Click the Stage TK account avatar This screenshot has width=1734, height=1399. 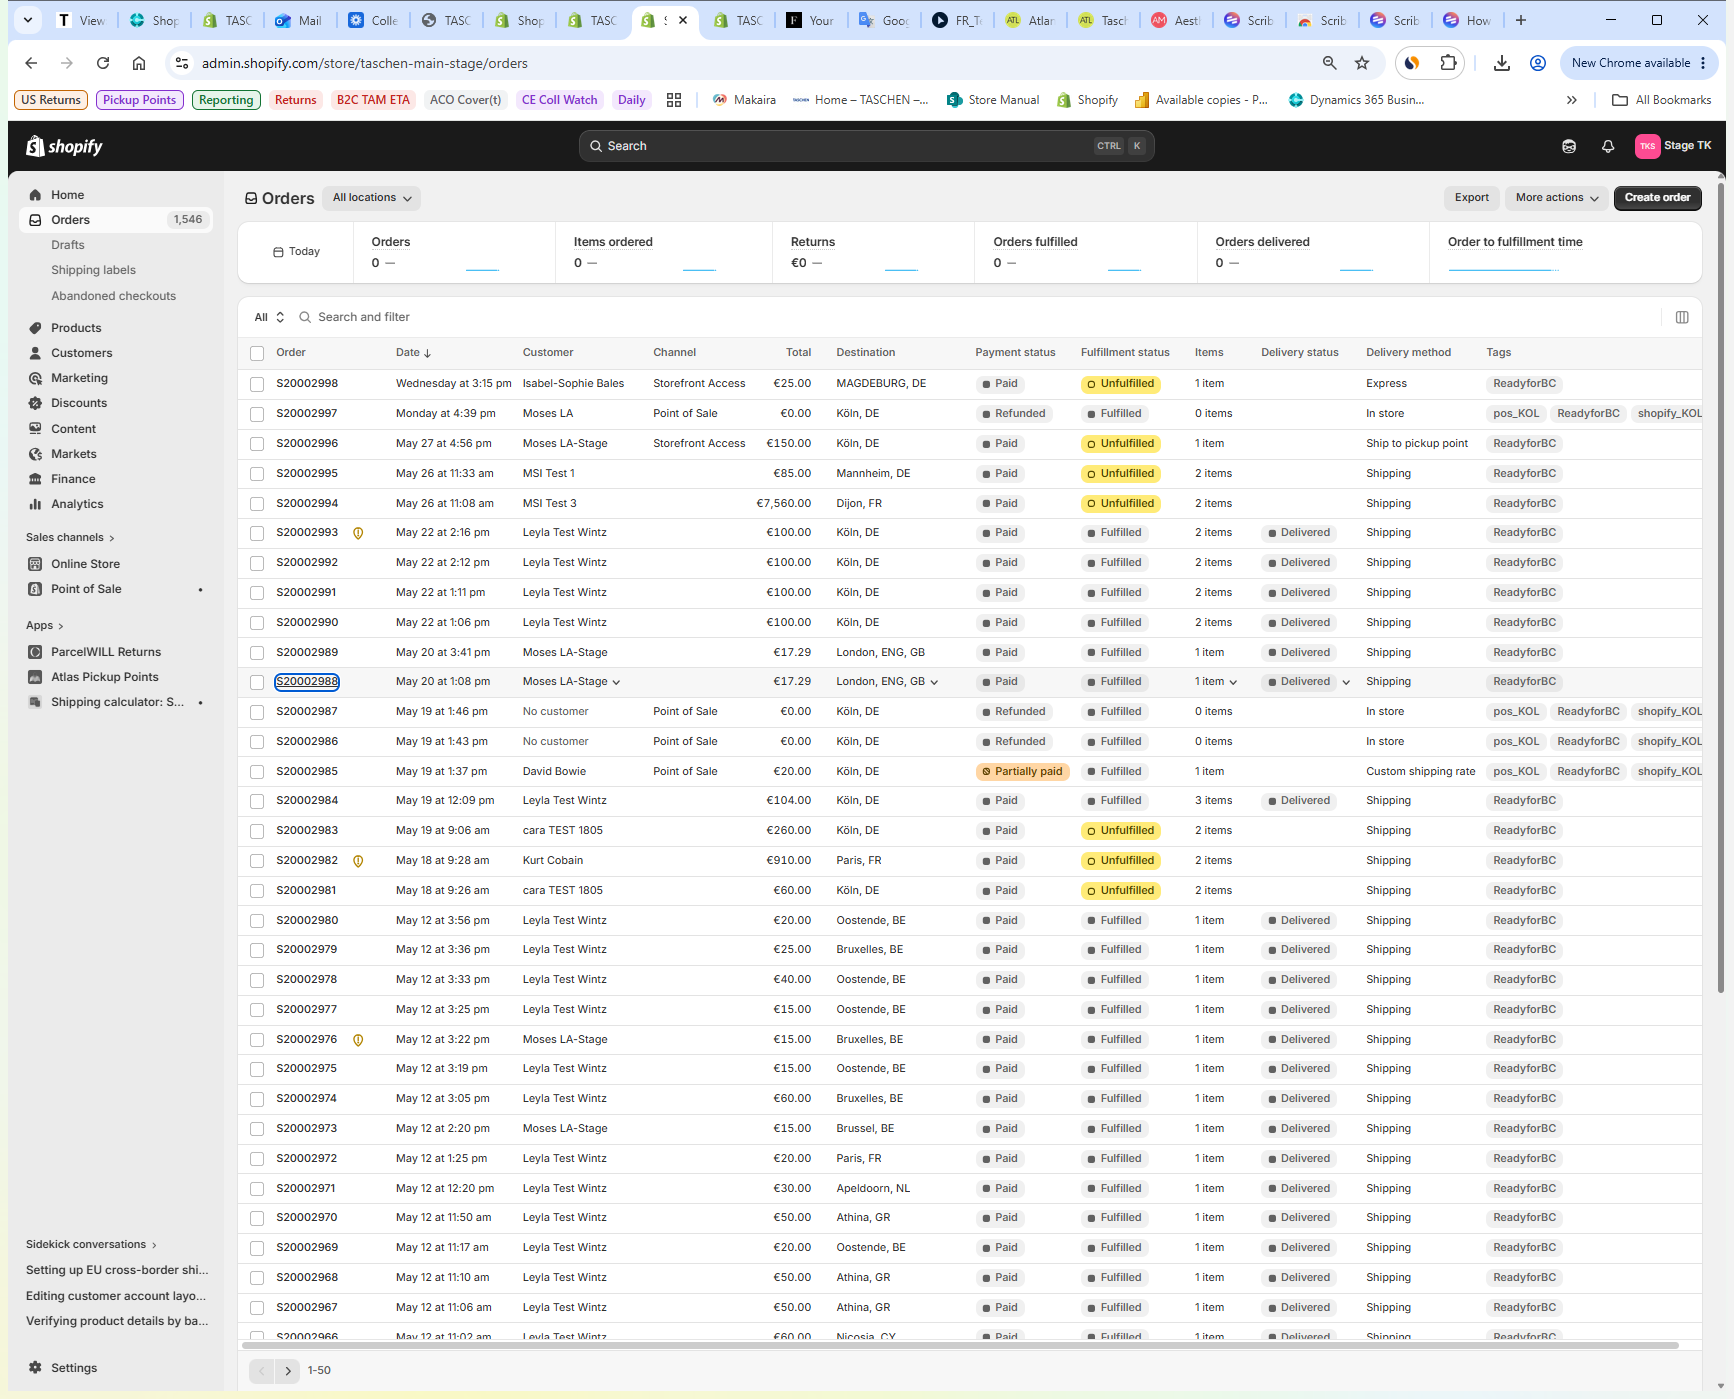tap(1647, 146)
